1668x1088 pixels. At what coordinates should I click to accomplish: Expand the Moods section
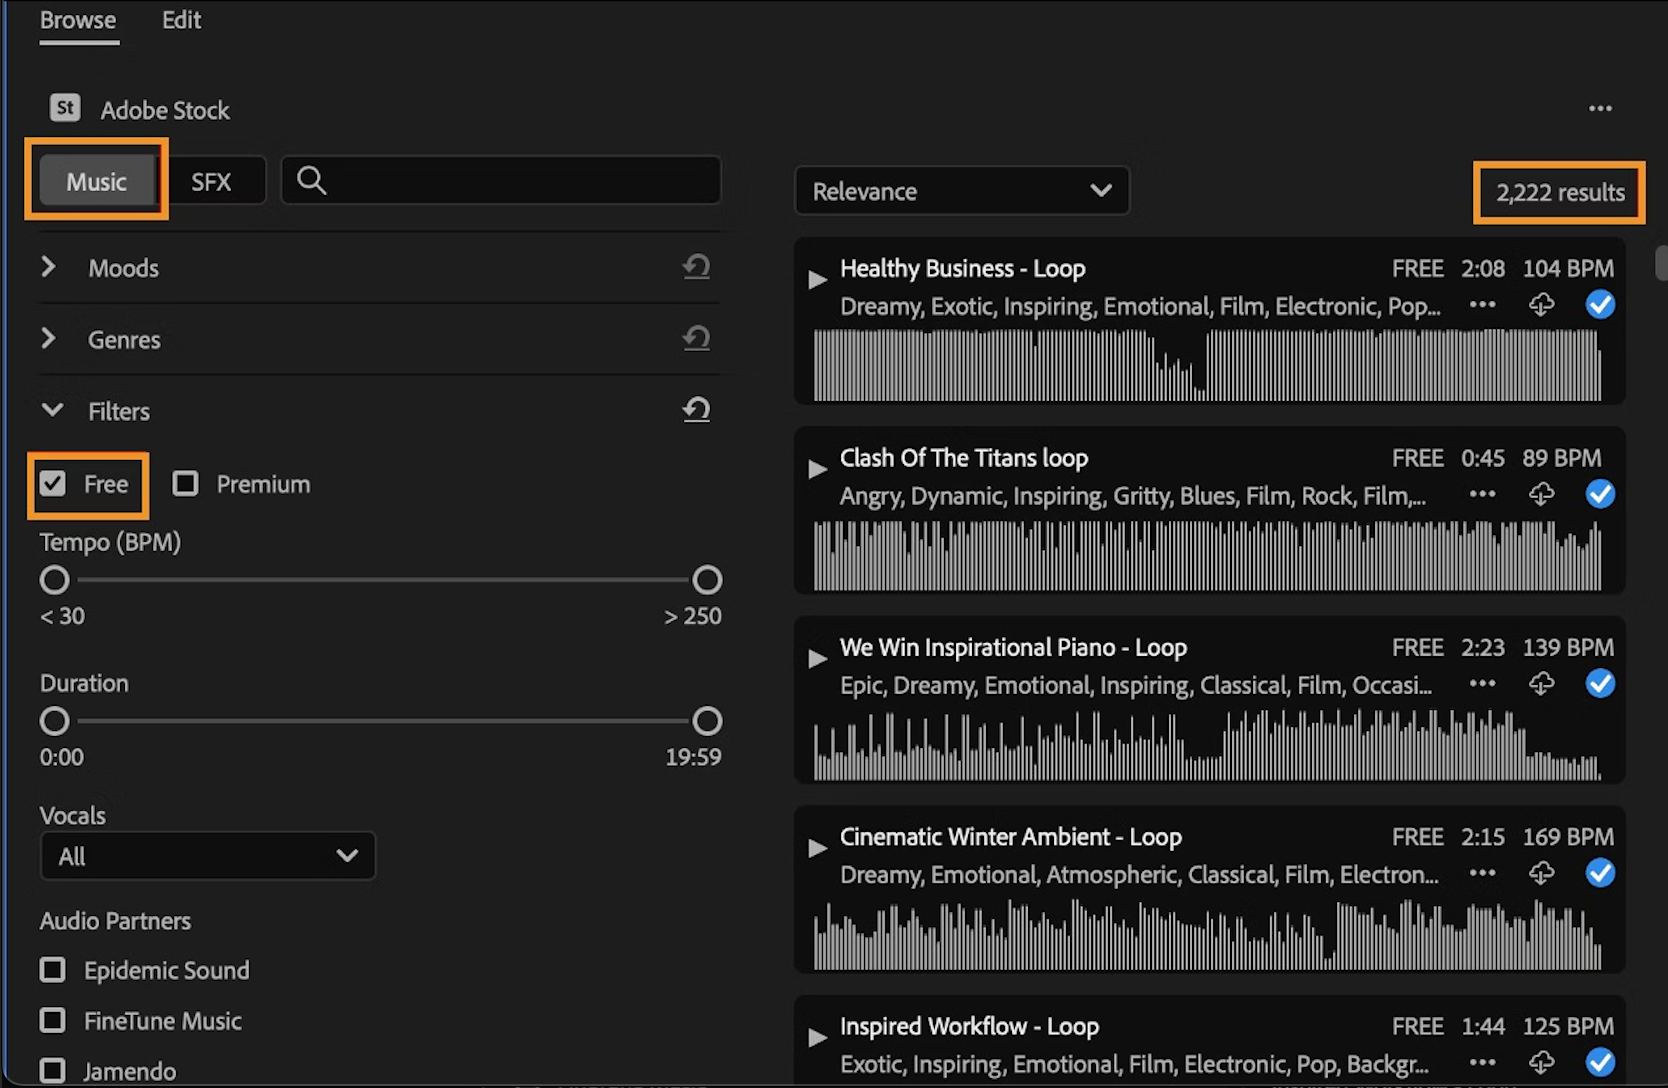[x=48, y=267]
